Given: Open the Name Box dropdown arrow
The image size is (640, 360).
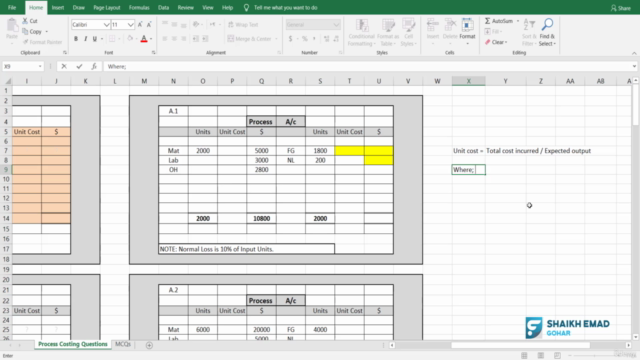Looking at the screenshot, I should 40,66.
